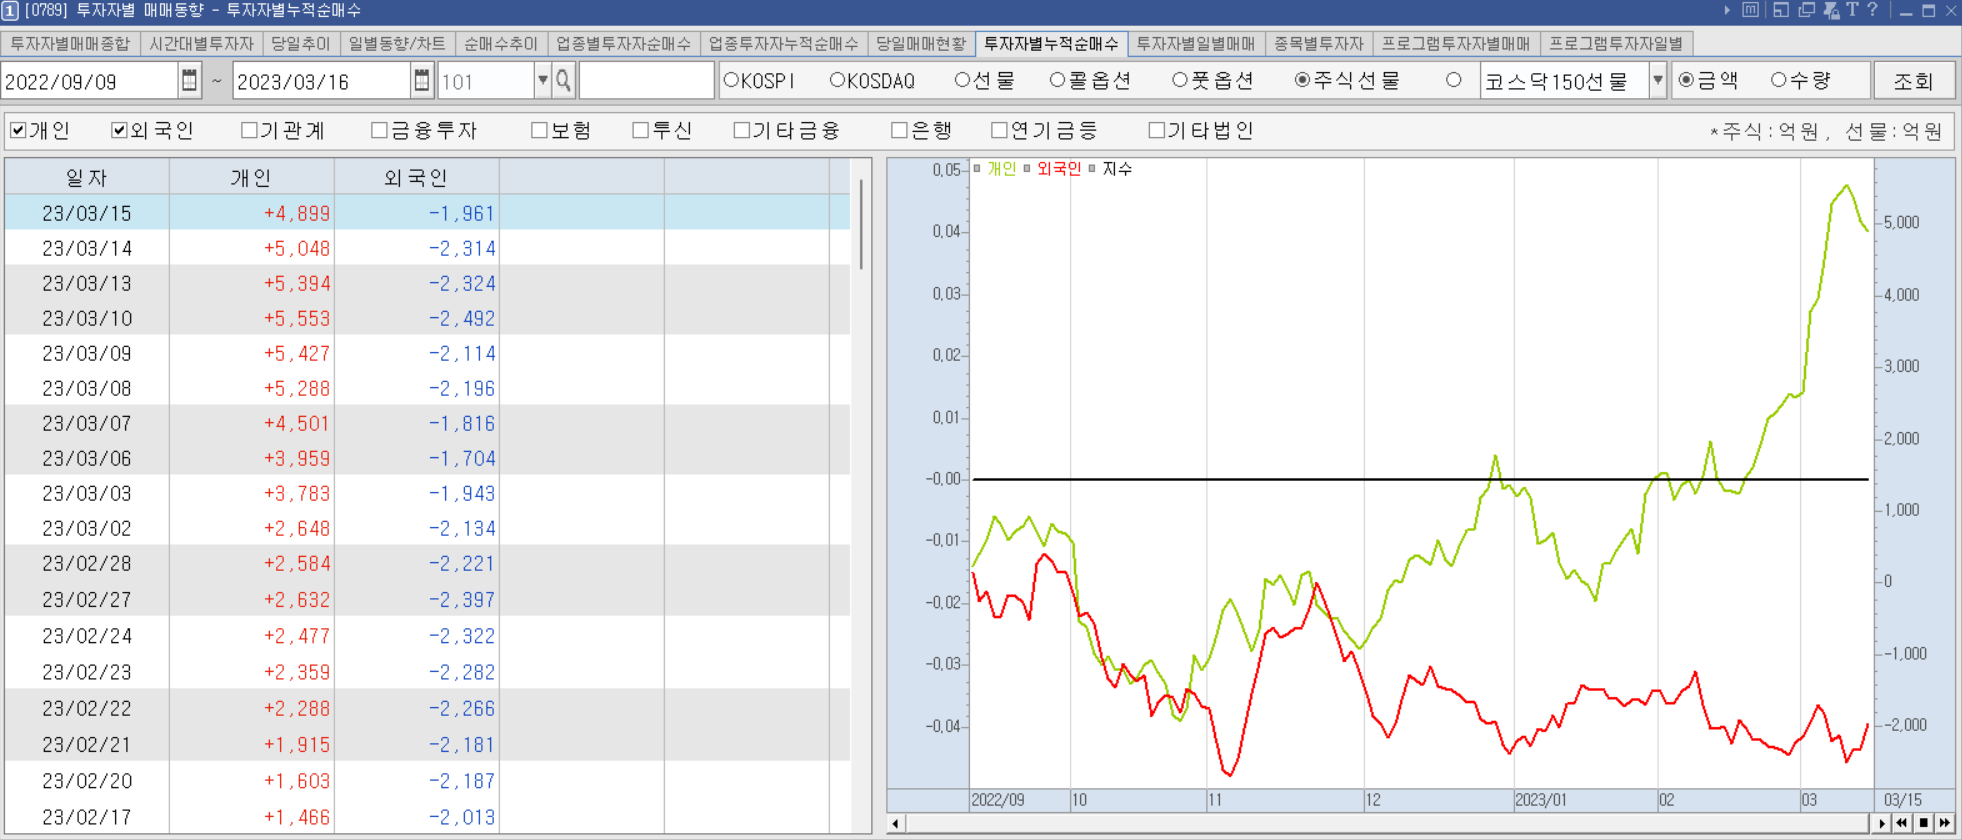Switch to the 종목별투자자 tab

coord(1319,44)
